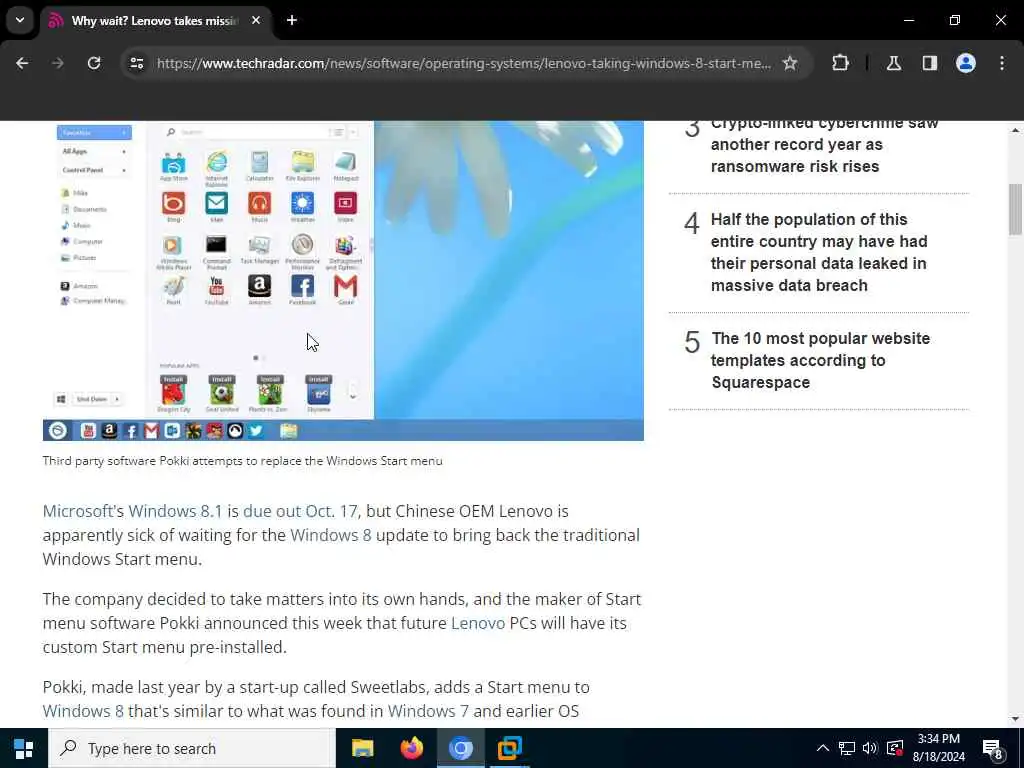Follow the 'Lenovo' link before 'PCs will have'
The width and height of the screenshot is (1024, 768).
[478, 623]
